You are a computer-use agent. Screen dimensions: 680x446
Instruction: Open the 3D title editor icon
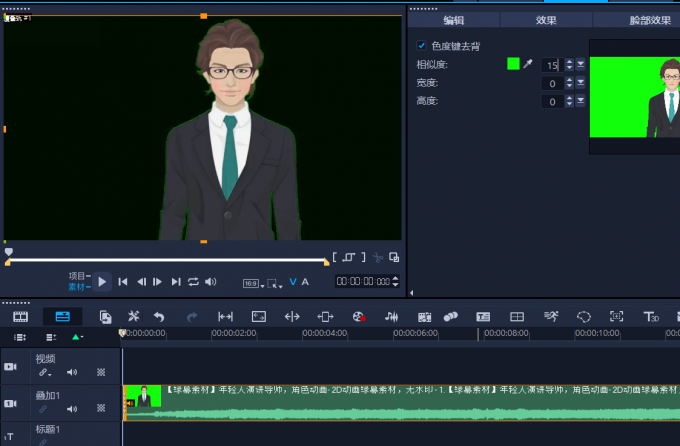[x=651, y=317]
